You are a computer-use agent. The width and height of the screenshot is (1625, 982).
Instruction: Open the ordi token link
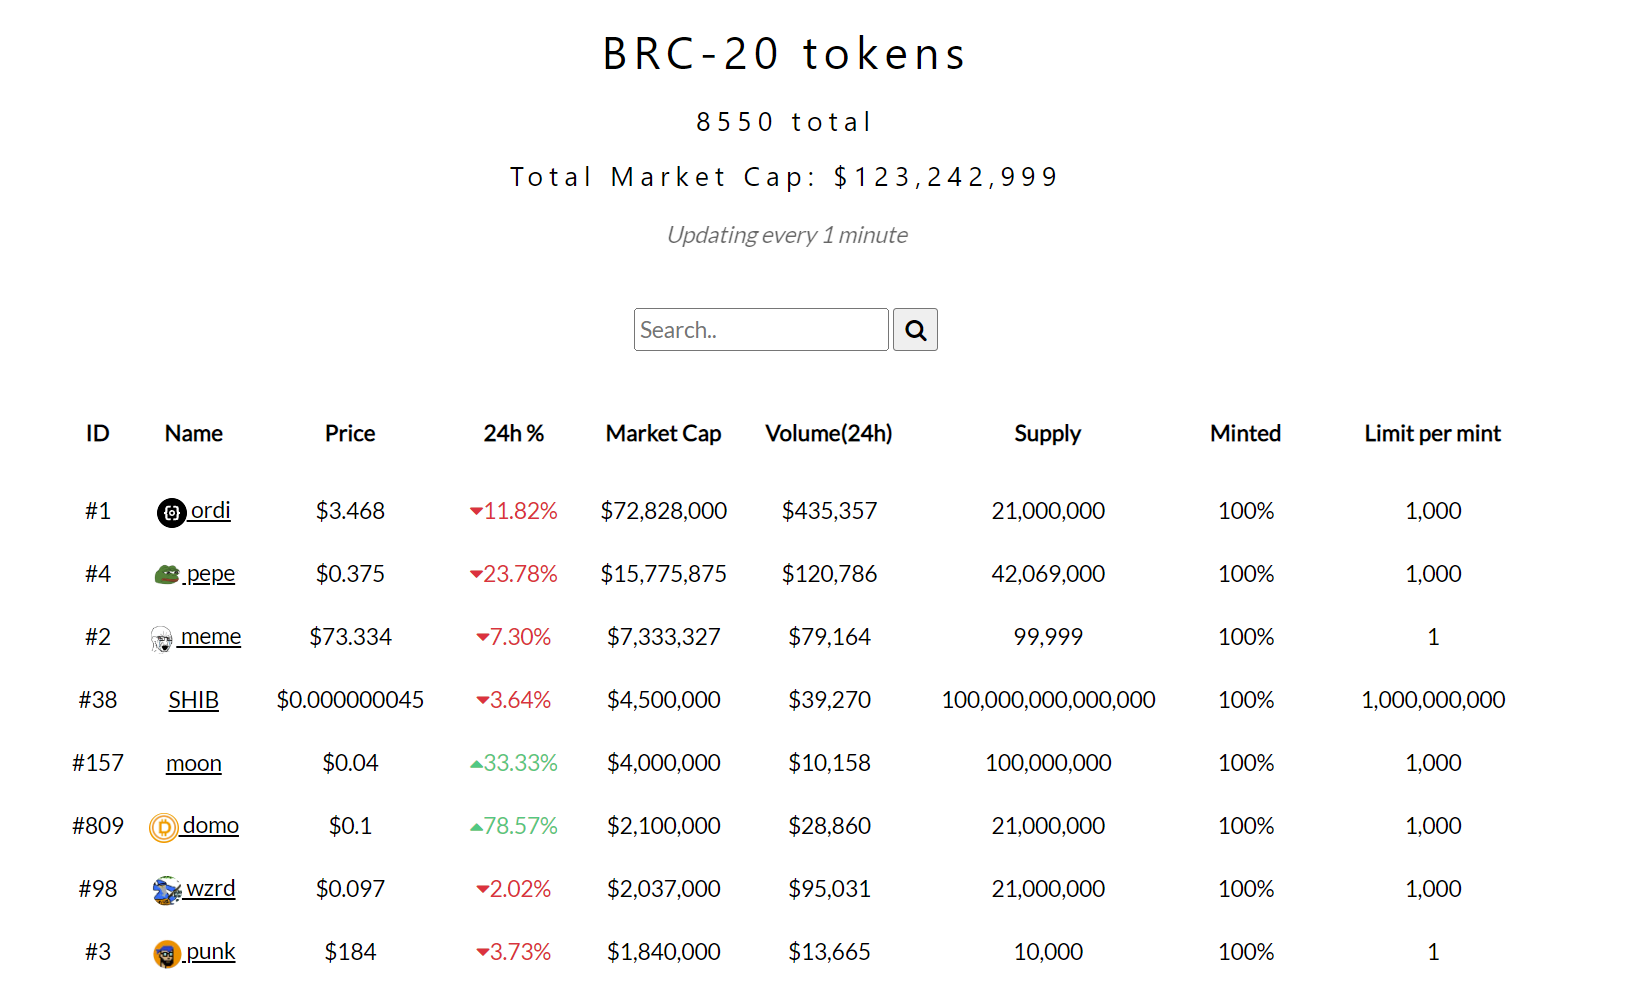pos(210,511)
